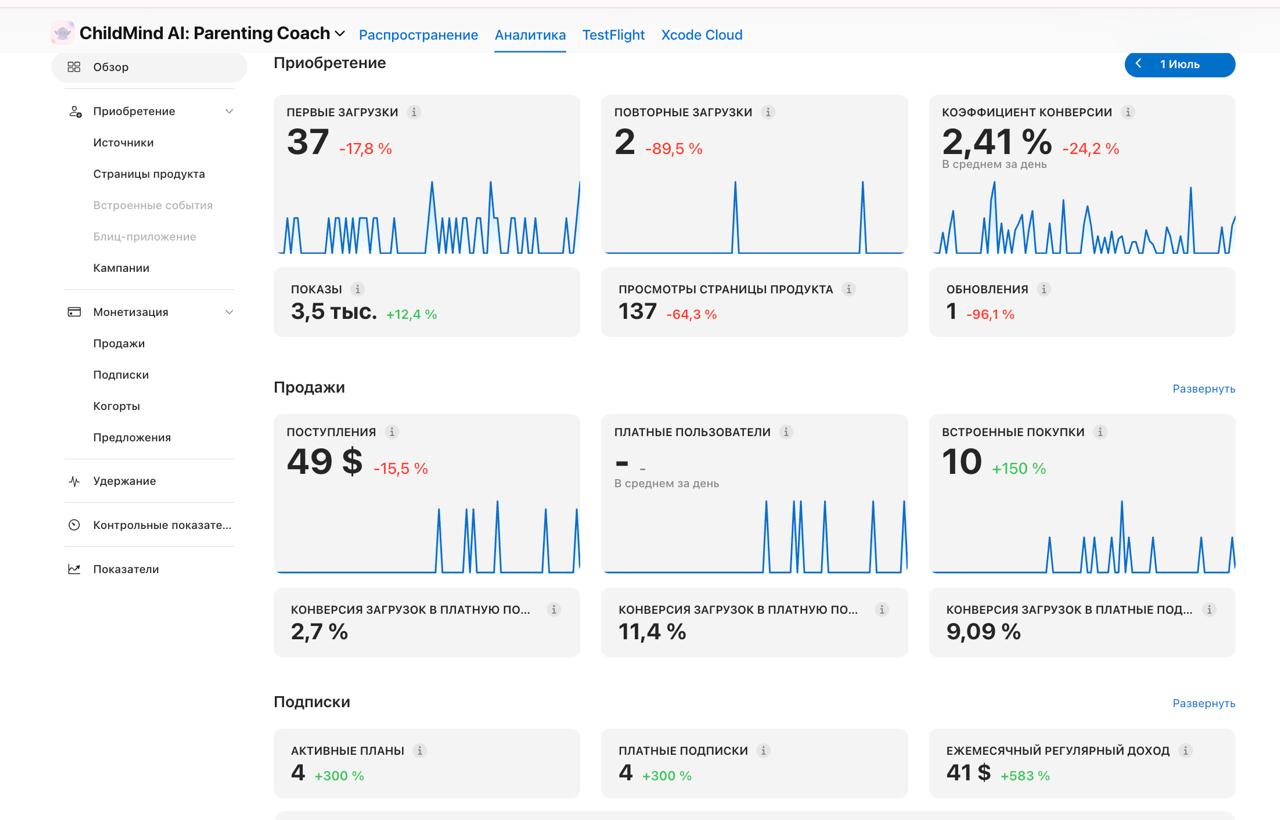
Task: Click the Контрольные показатели gauge icon
Action: click(74, 525)
